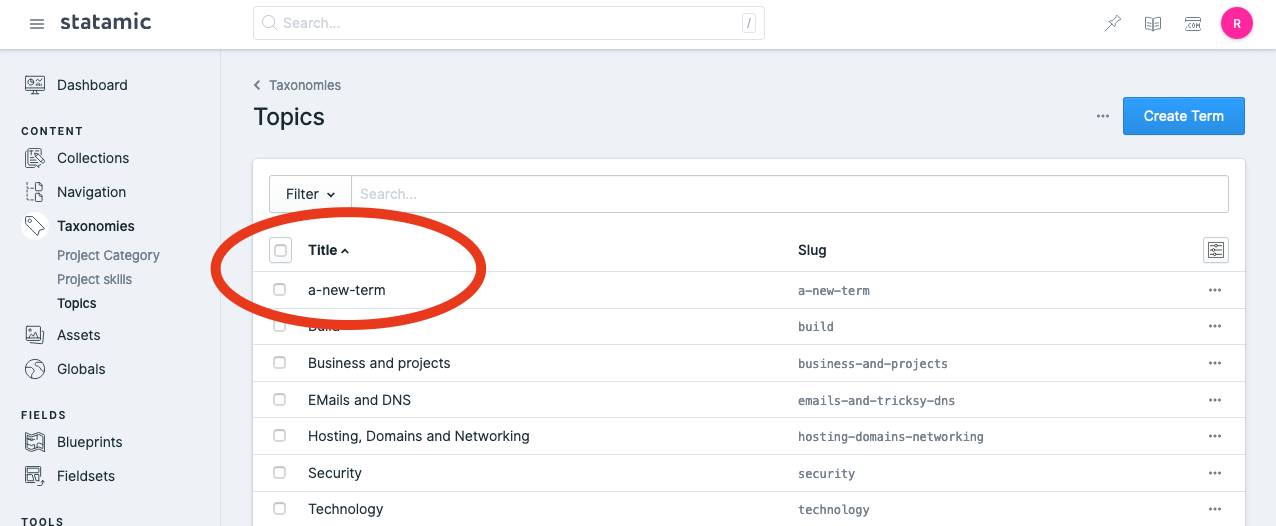Open Blueprints from the sidebar
The width and height of the screenshot is (1276, 526).
(89, 442)
